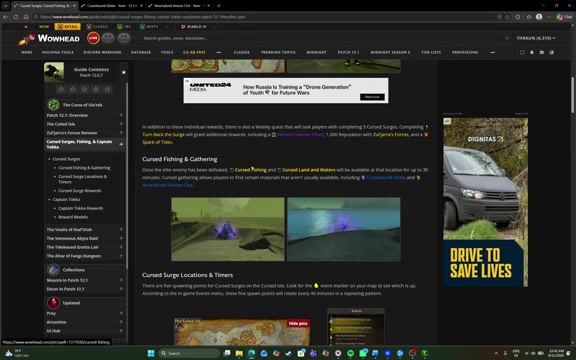576x360 pixels.
Task: Collapse guide contents sidebar icon
Action: [x=123, y=72]
